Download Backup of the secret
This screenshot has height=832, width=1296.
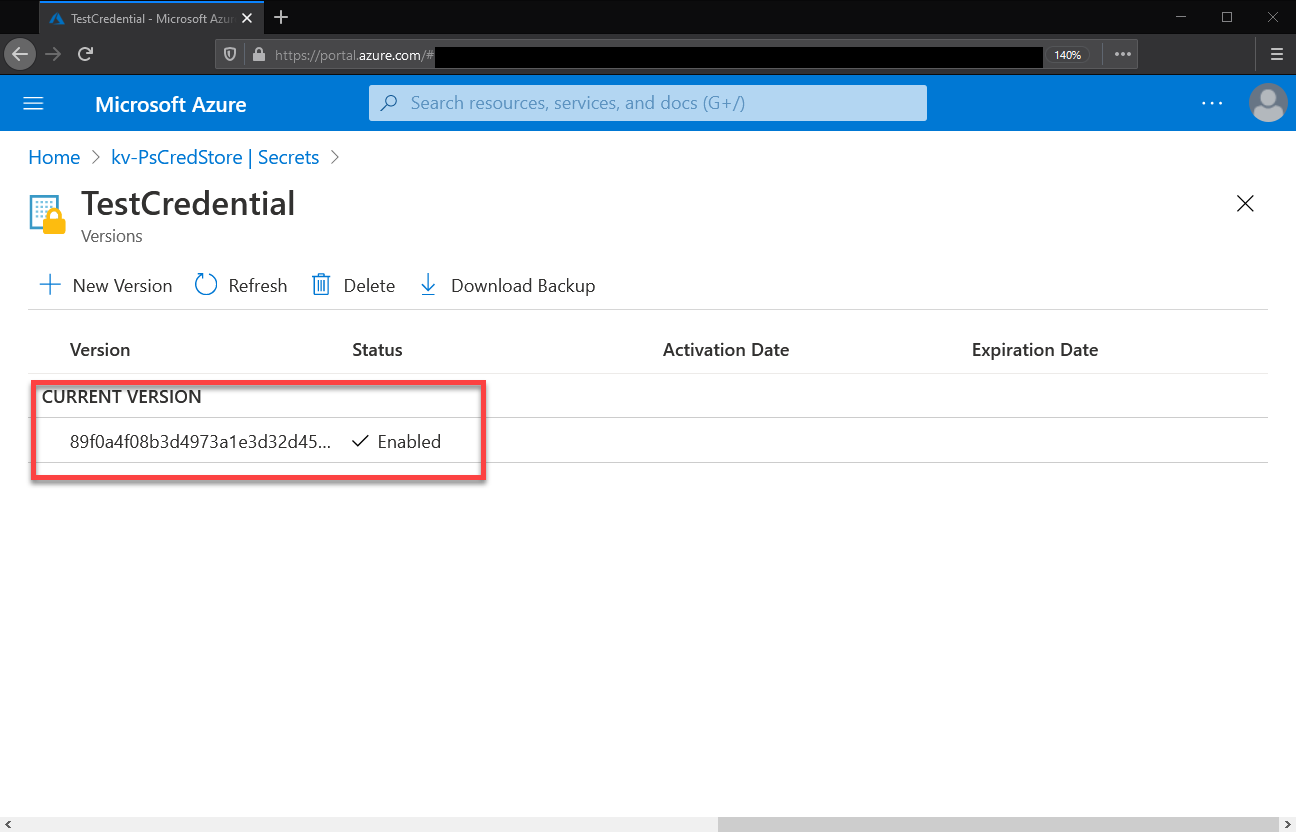(x=508, y=285)
